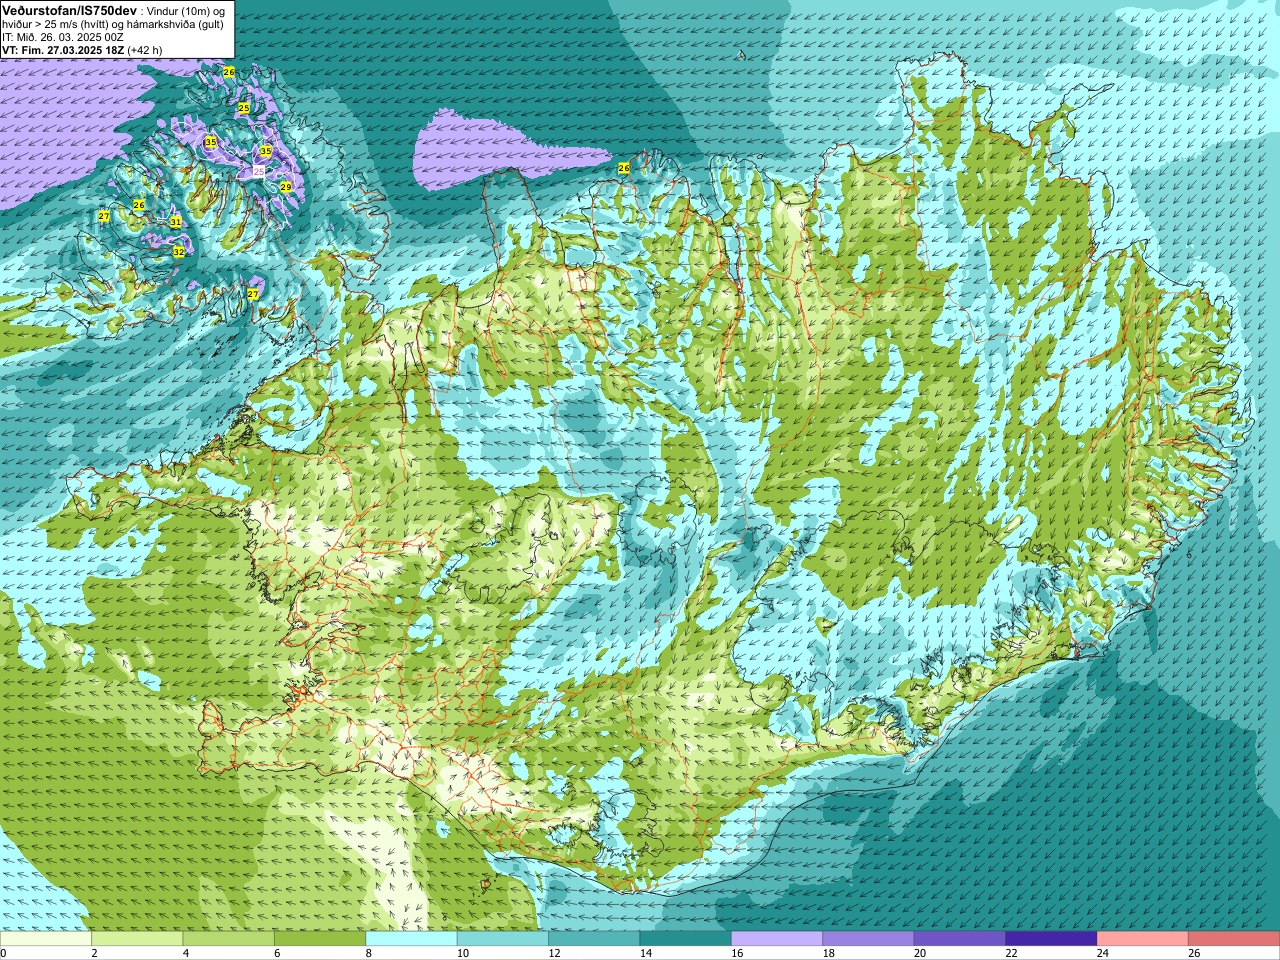The height and width of the screenshot is (960, 1280).
Task: Click the yellow 29 gust label
Action: coord(285,187)
